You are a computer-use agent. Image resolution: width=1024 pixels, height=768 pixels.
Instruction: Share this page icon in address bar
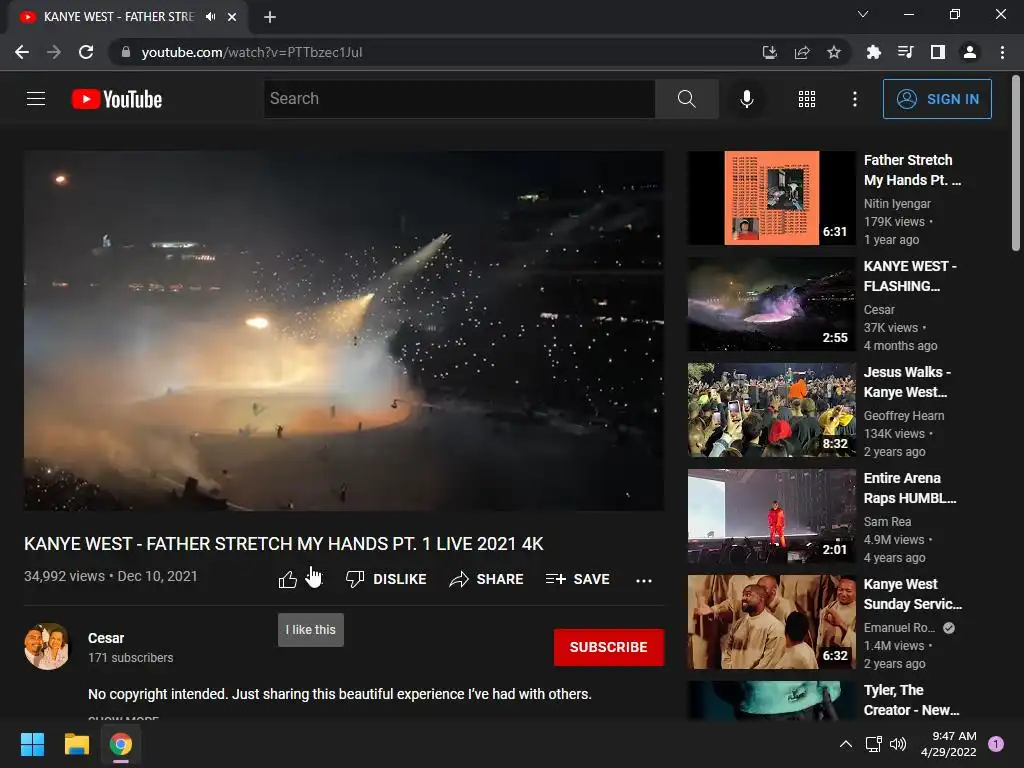pos(802,52)
